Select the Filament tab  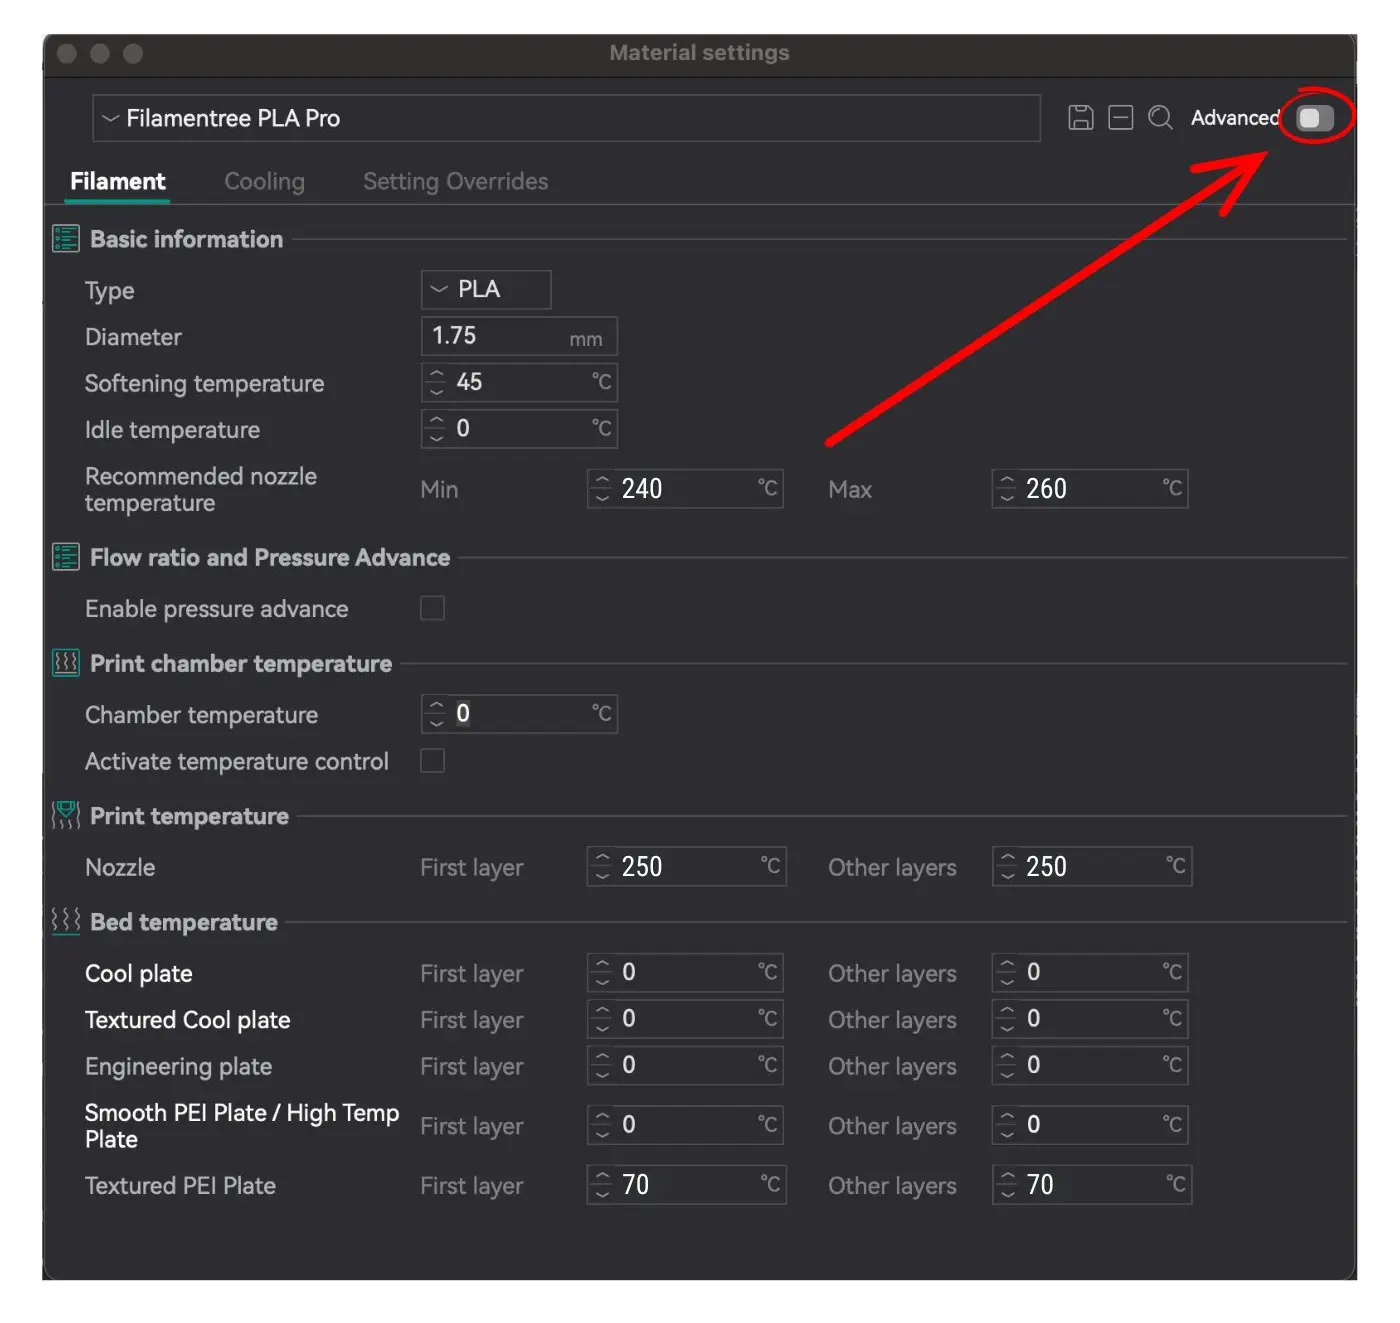117,181
